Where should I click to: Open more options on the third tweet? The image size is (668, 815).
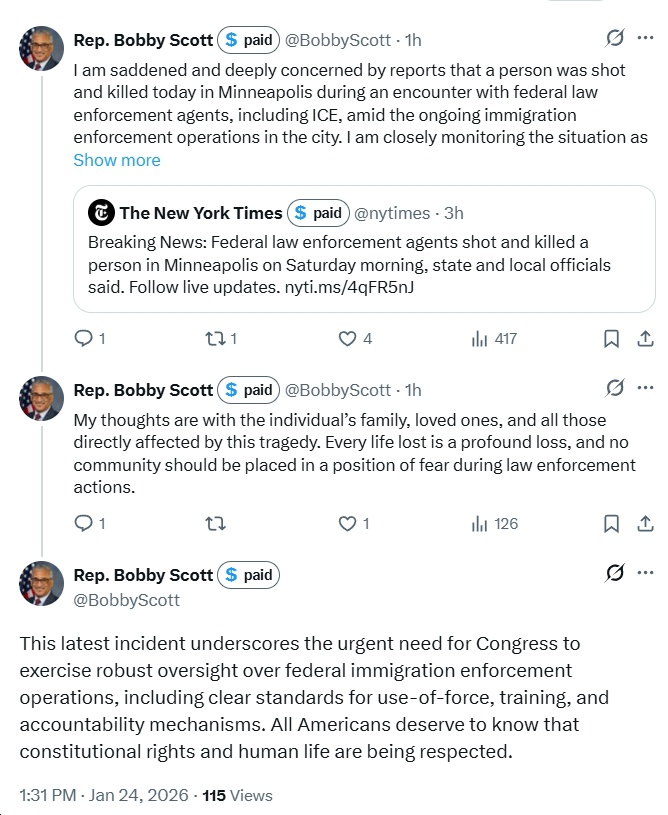[x=645, y=573]
